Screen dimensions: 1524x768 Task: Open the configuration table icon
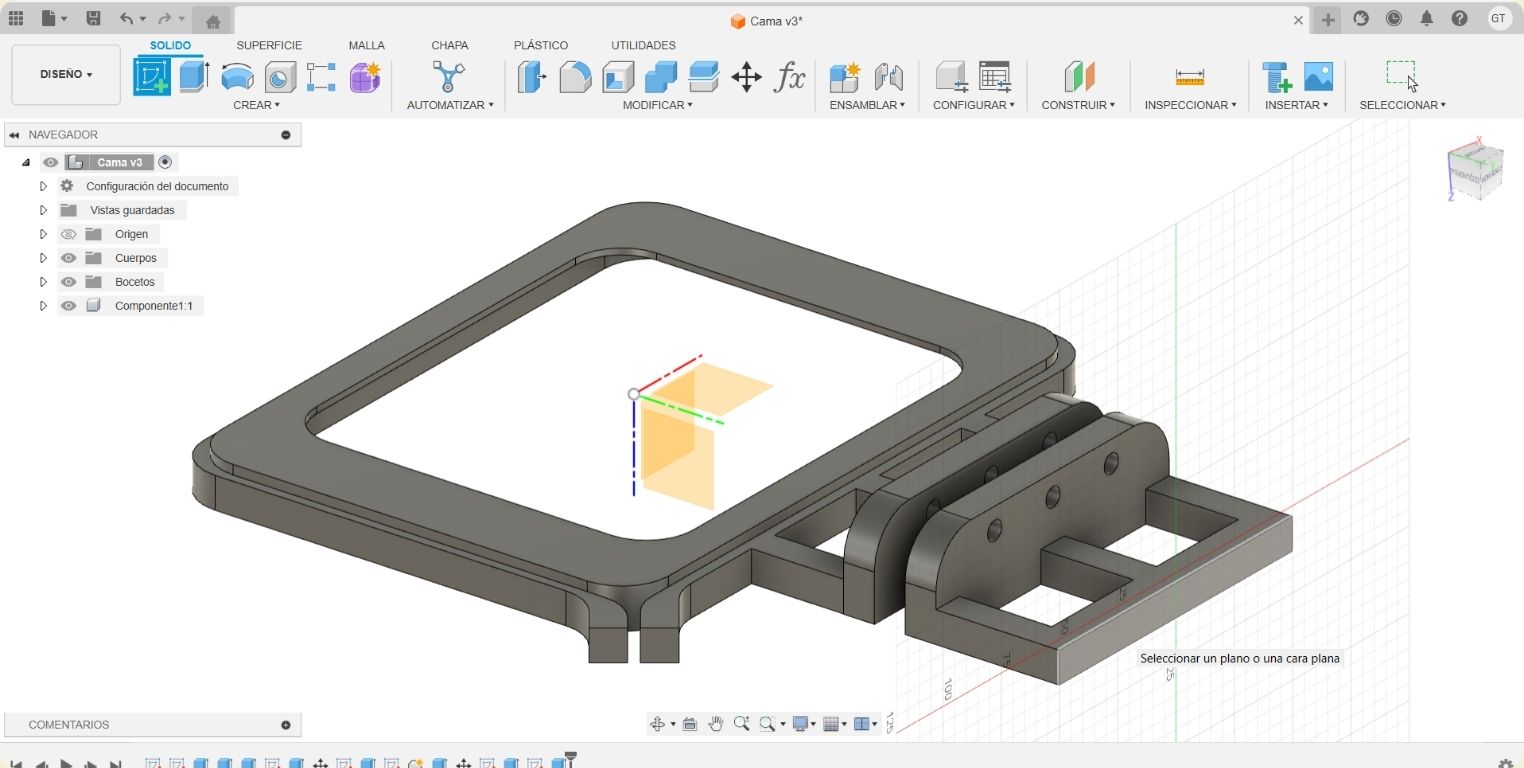pos(994,77)
